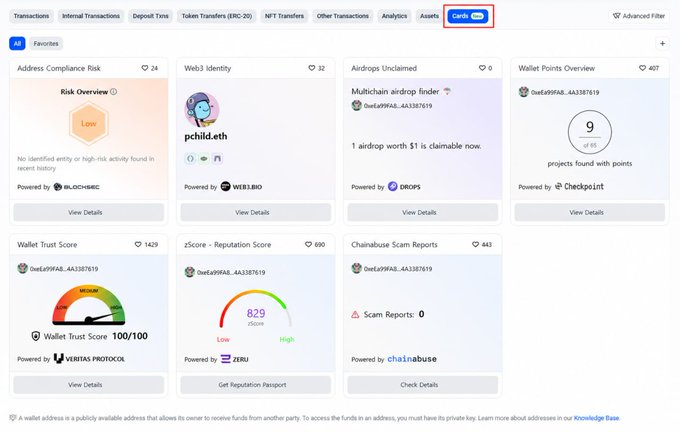View Details for Wallet Trust Score

(x=88, y=385)
